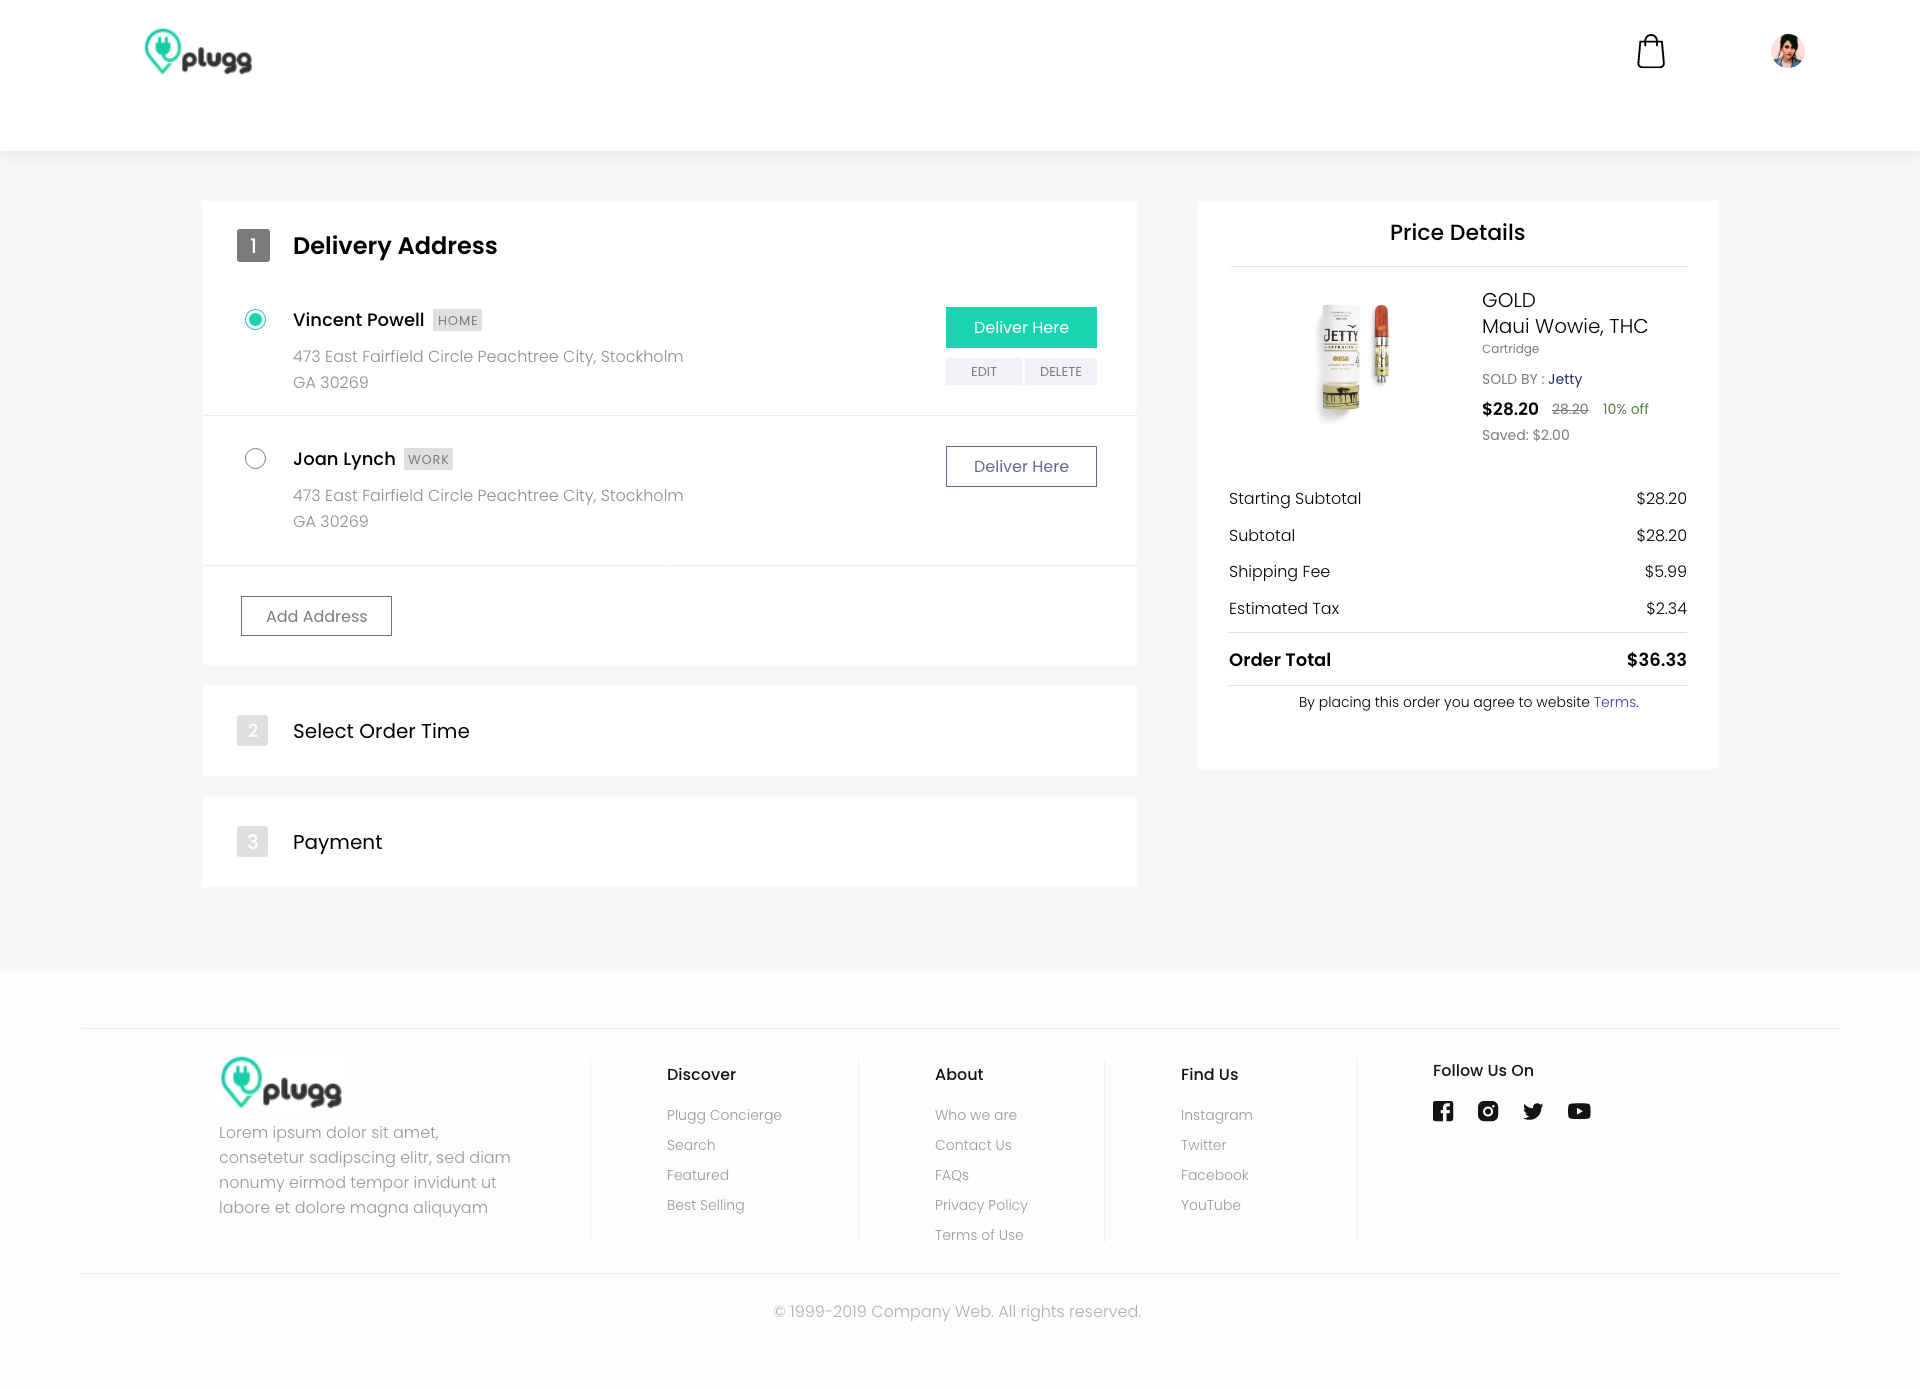Open the Contact Us link
1920x1388 pixels.
tap(973, 1145)
